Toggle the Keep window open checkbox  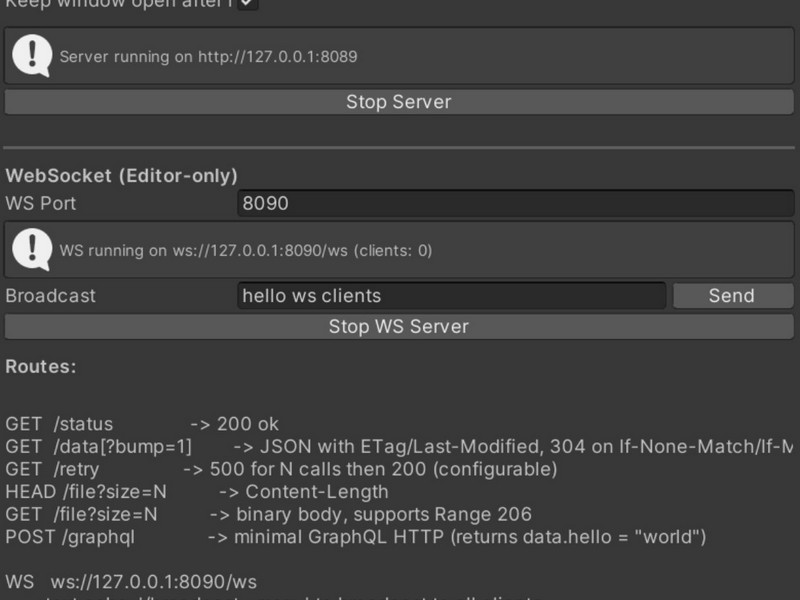coord(248,4)
